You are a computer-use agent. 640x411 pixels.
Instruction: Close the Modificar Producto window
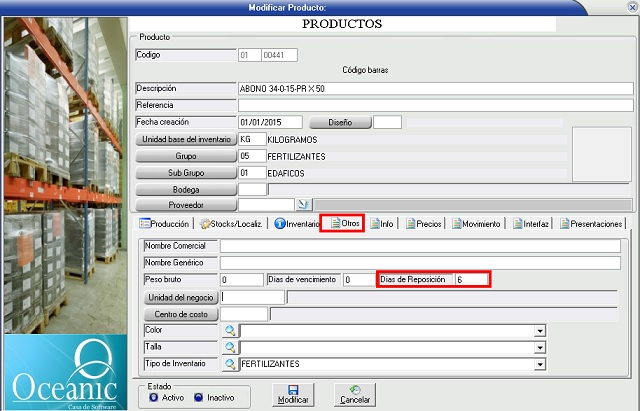pyautogui.click(x=630, y=7)
